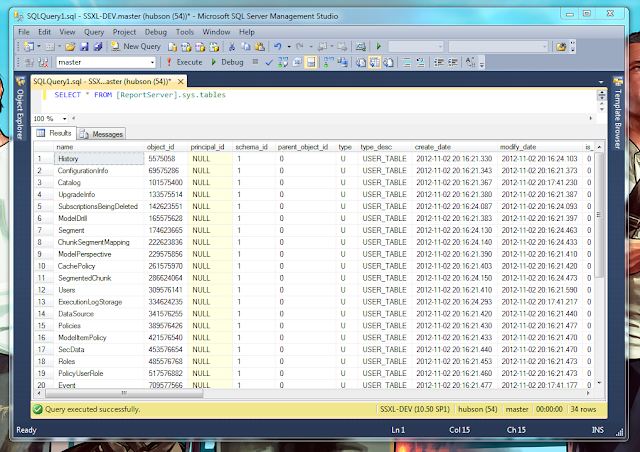Open the Activity Monitor icon
Screen dimensions: 640x452
click(360, 47)
